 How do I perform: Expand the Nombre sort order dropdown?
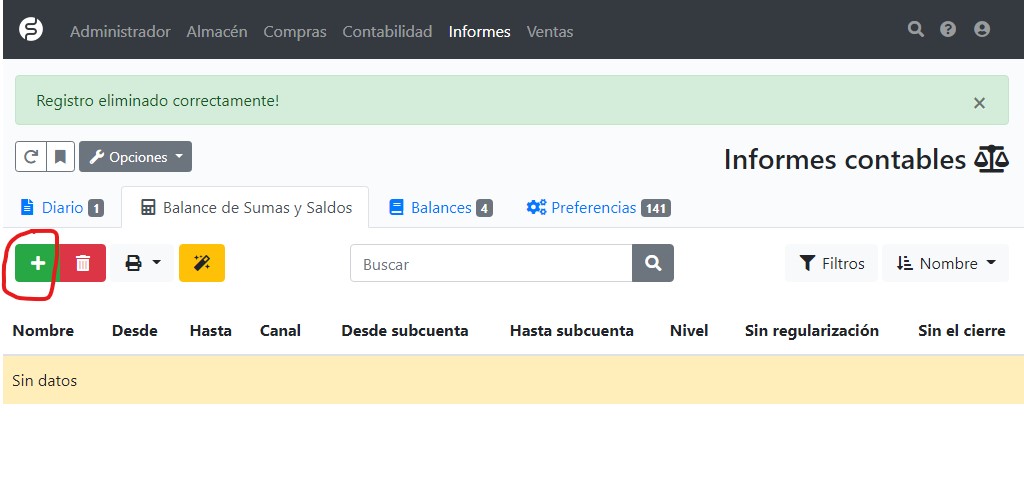[x=946, y=263]
